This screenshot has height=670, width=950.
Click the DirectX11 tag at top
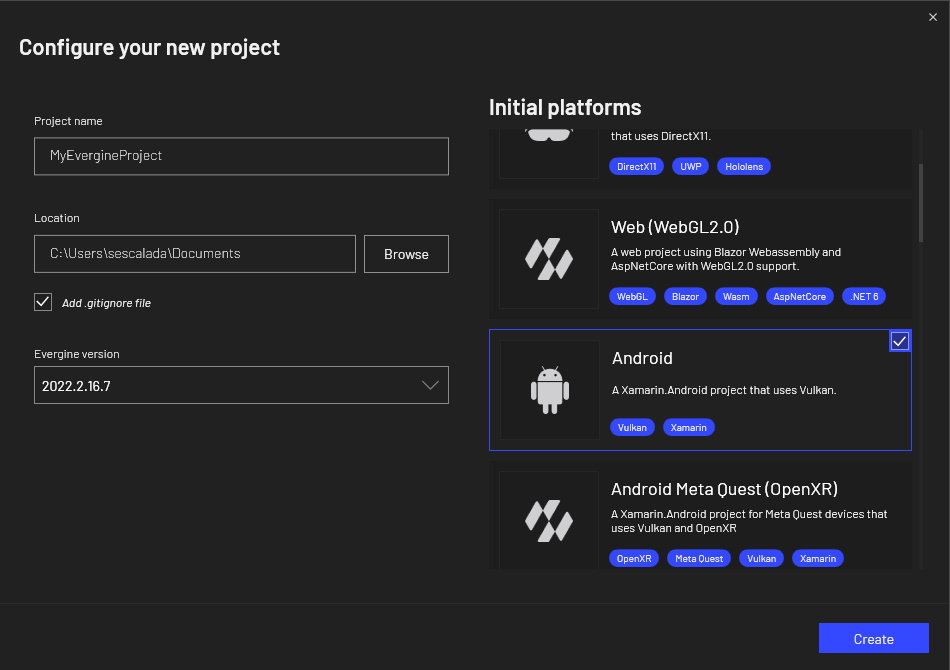coord(636,166)
